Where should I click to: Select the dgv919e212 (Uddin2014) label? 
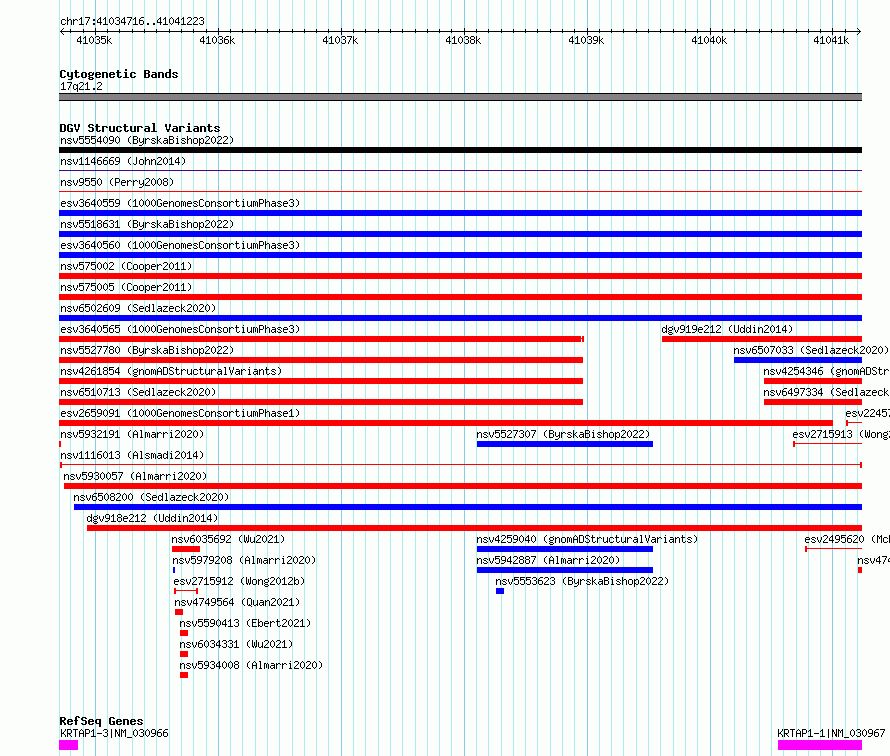coord(727,329)
